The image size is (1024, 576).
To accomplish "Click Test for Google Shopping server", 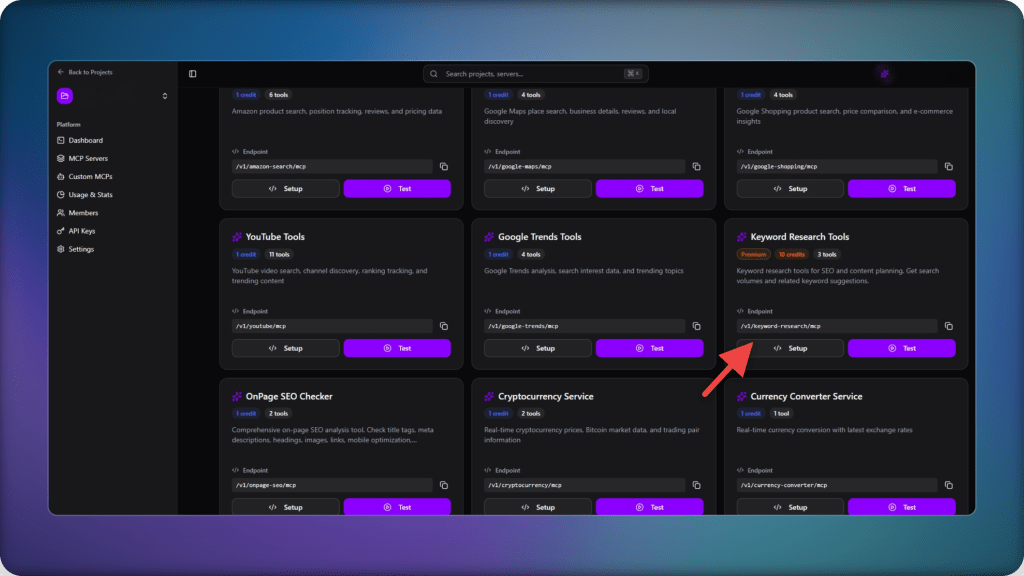I will point(902,189).
